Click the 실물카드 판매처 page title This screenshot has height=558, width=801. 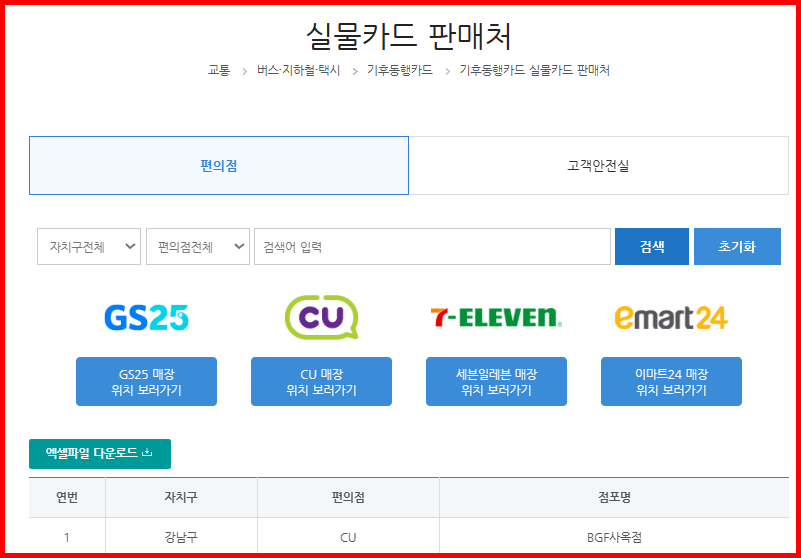tap(409, 36)
